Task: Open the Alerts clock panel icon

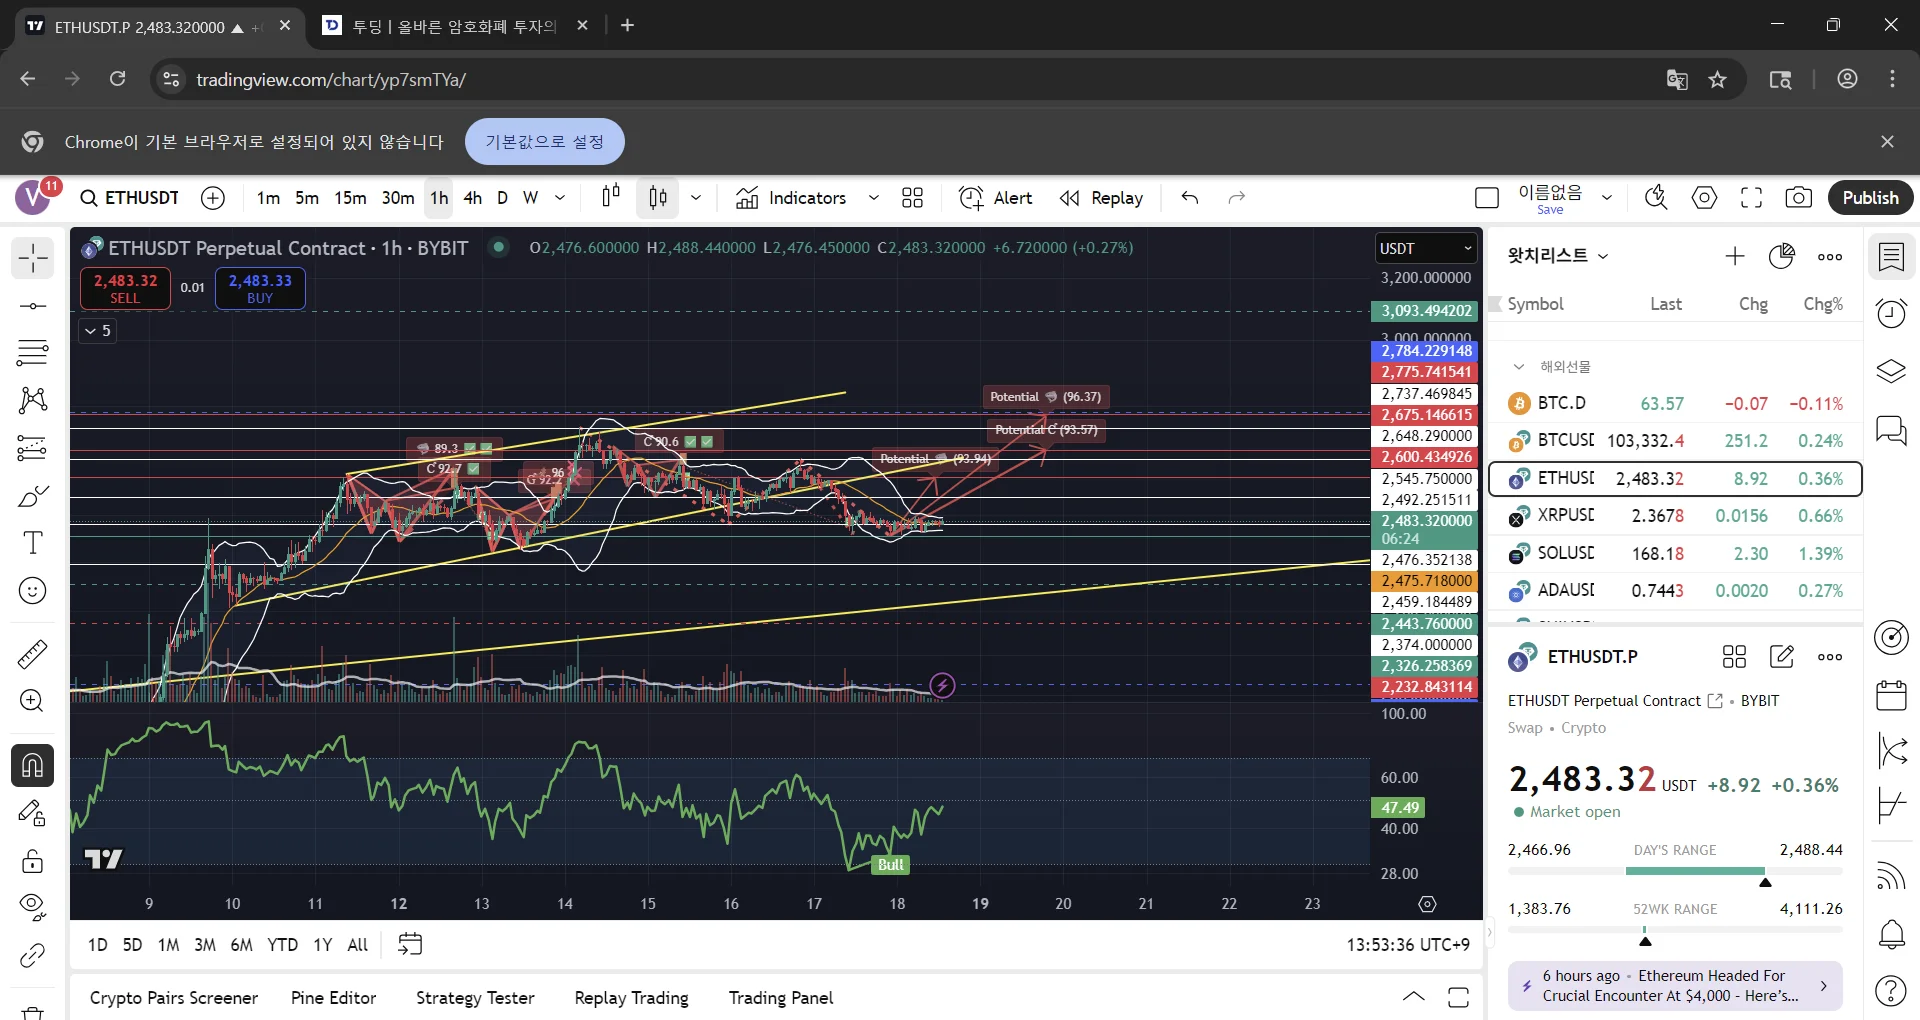Action: click(x=1891, y=314)
